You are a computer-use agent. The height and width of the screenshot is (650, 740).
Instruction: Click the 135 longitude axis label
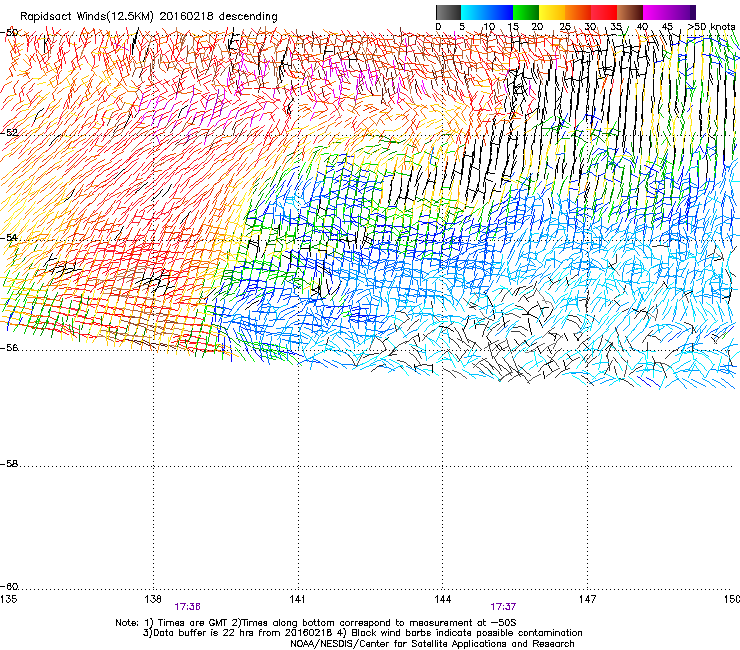pos(8,599)
